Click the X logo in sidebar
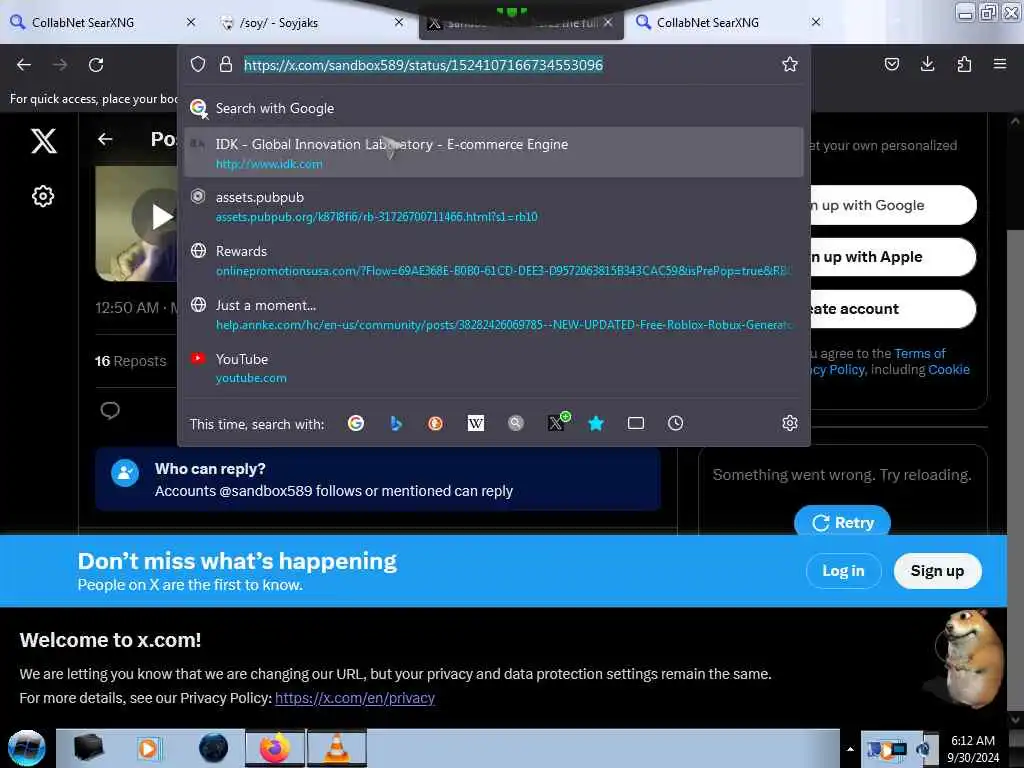 point(44,140)
